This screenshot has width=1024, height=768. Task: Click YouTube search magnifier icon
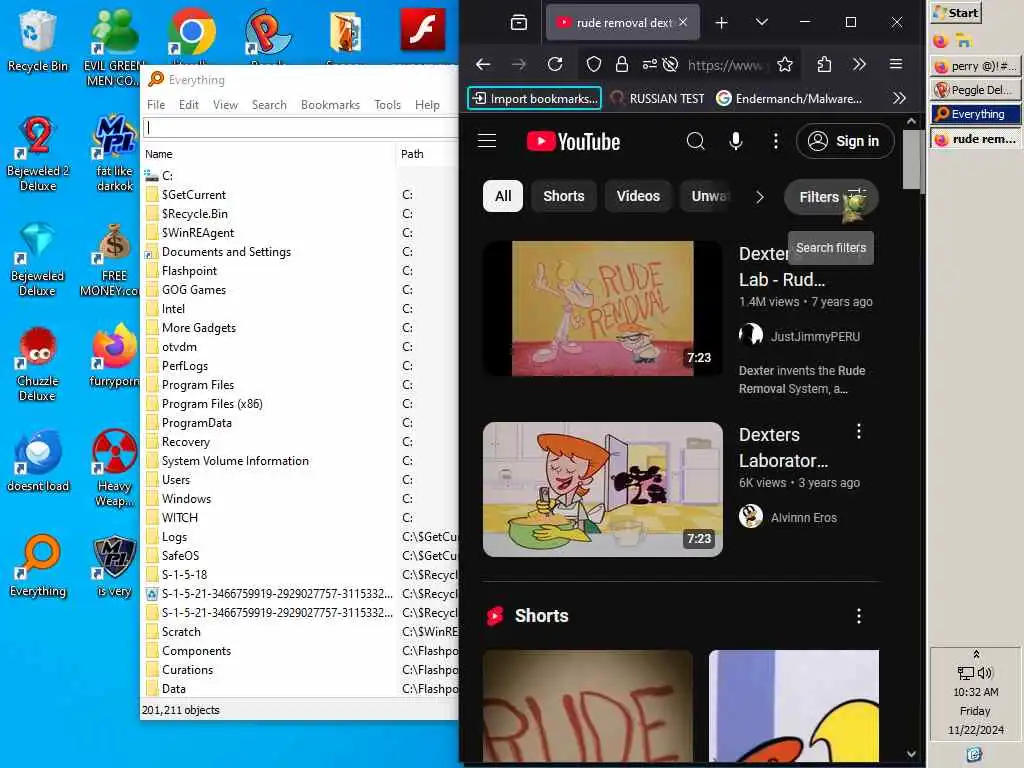[x=696, y=141]
